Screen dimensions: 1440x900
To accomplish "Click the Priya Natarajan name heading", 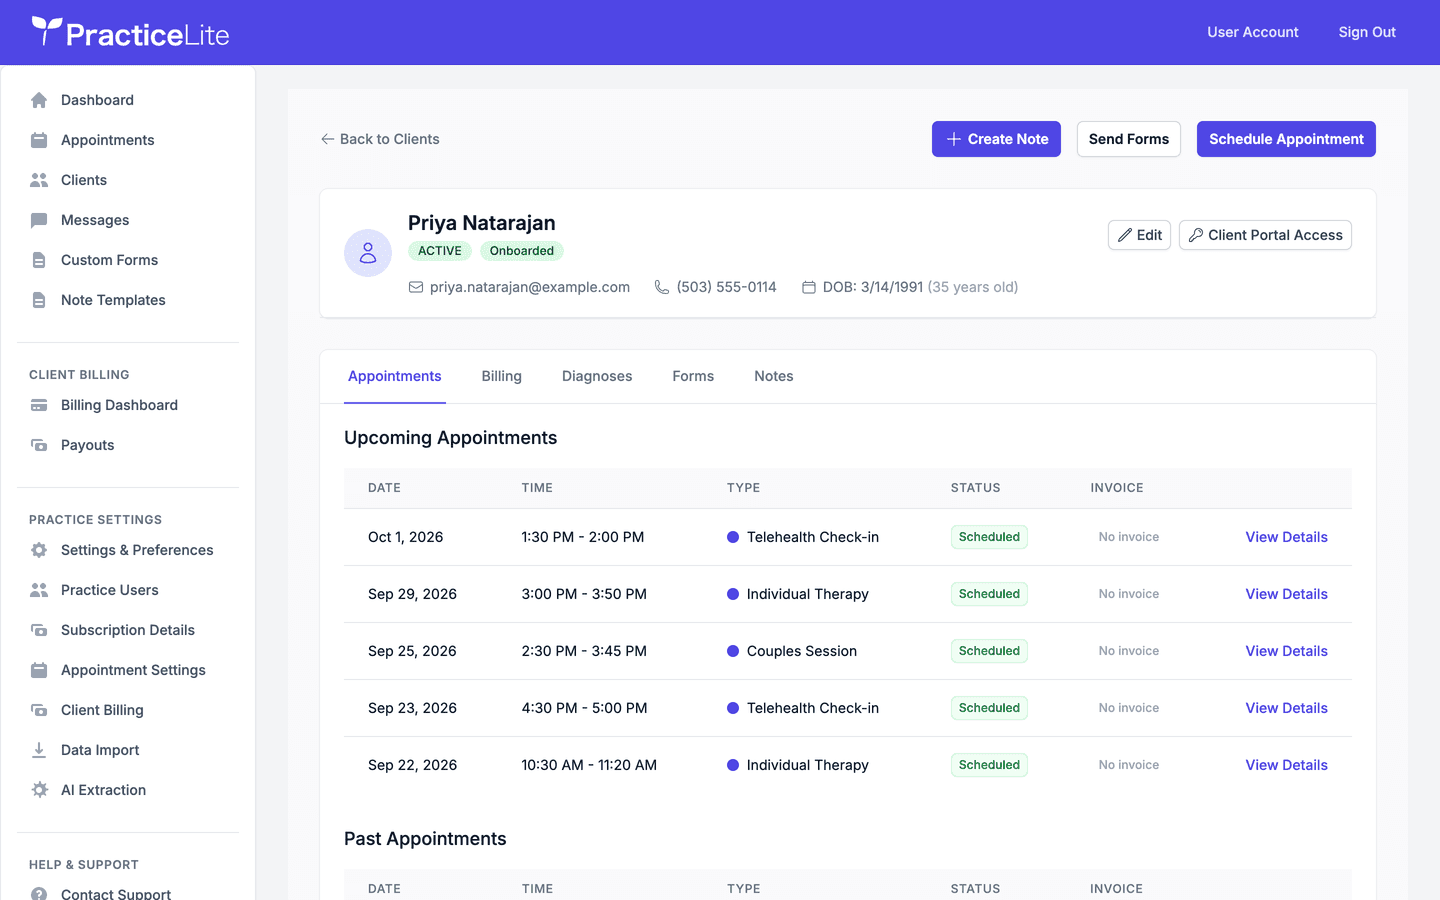I will click(482, 223).
